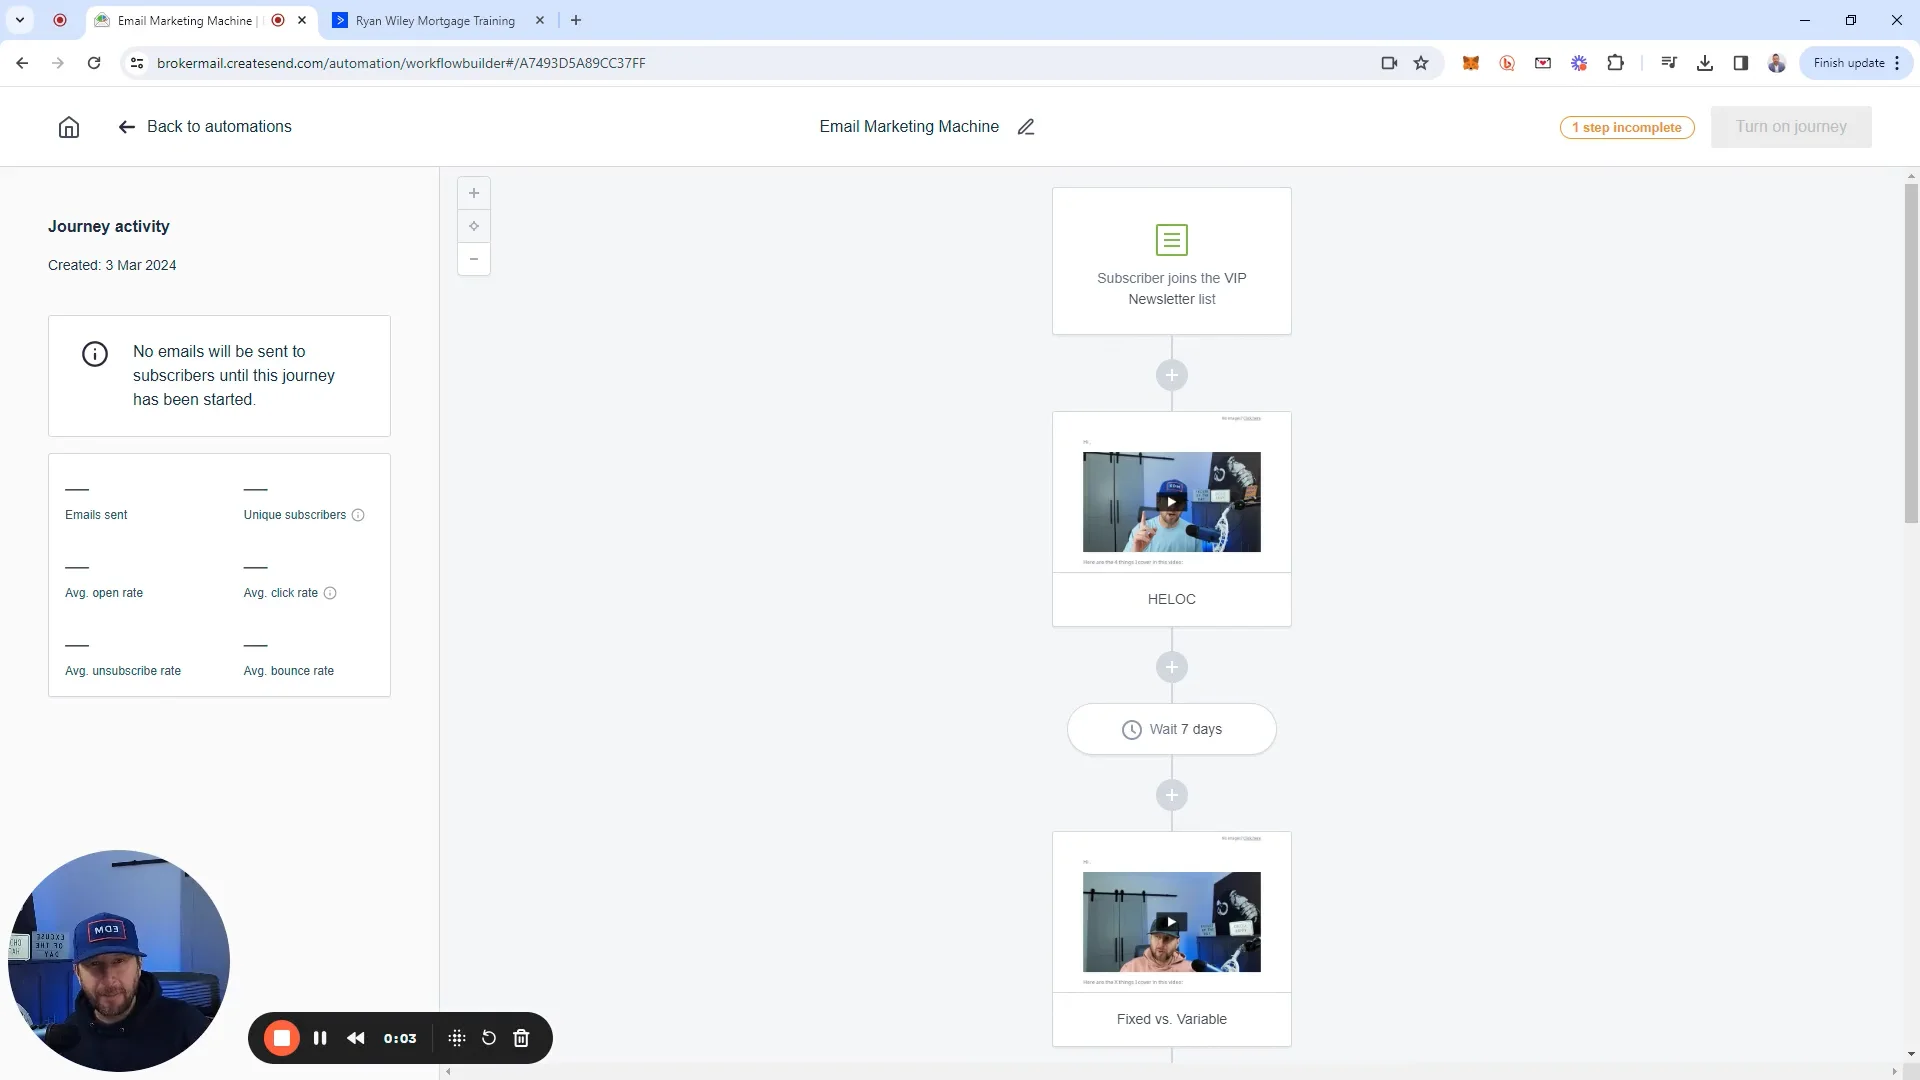This screenshot has width=1920, height=1080.
Task: Click the home icon
Action: pyautogui.click(x=69, y=127)
